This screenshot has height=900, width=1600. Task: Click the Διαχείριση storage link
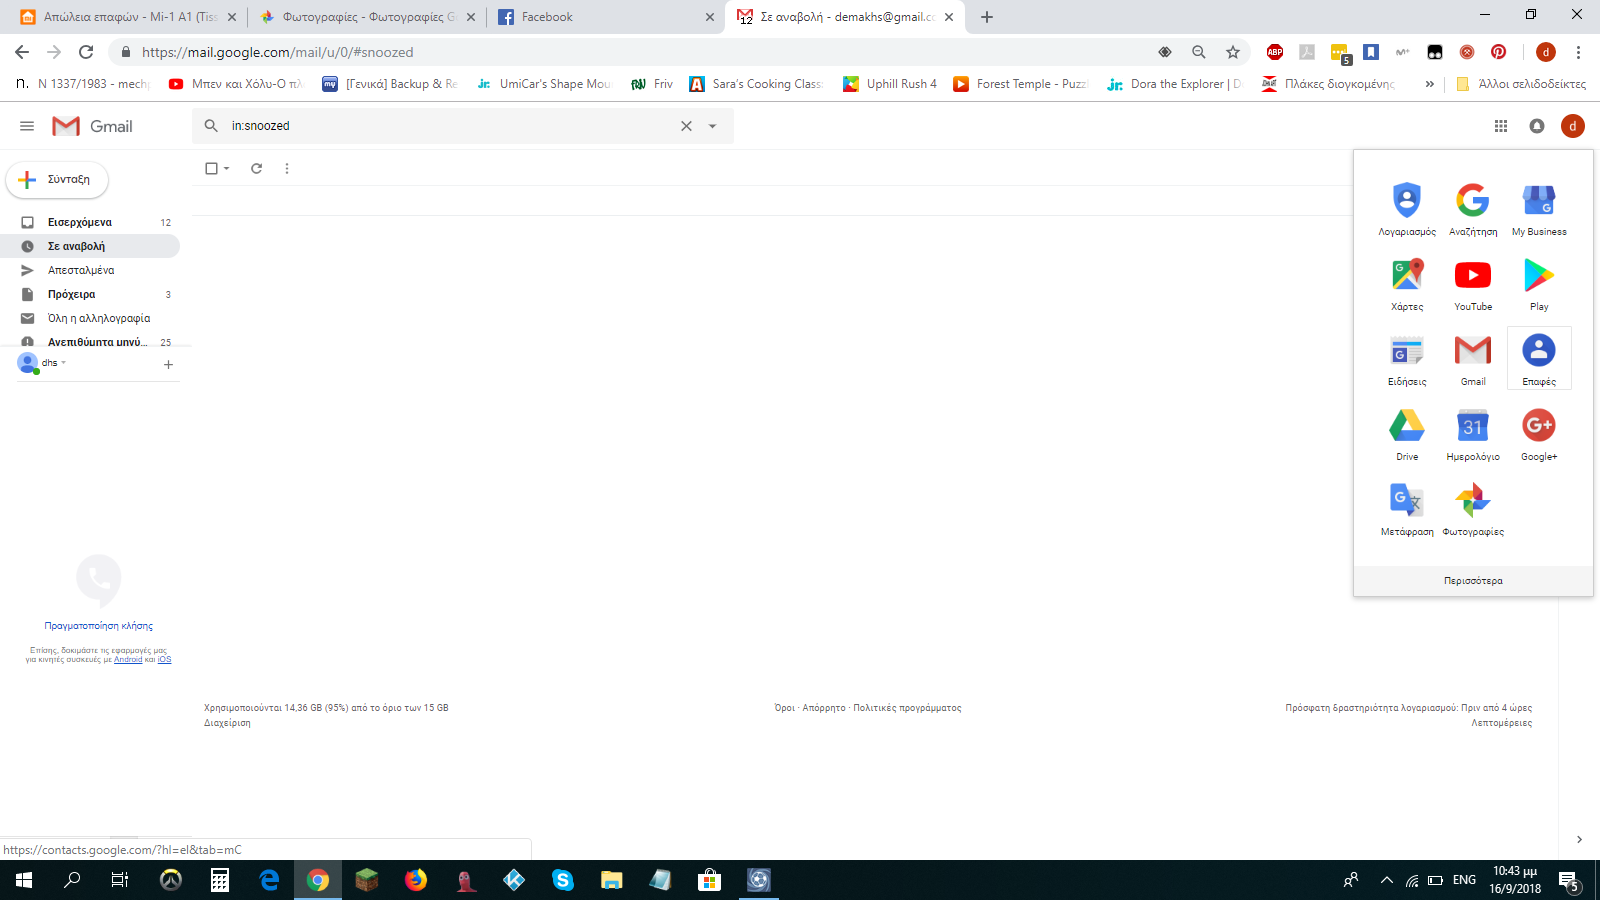coord(227,723)
